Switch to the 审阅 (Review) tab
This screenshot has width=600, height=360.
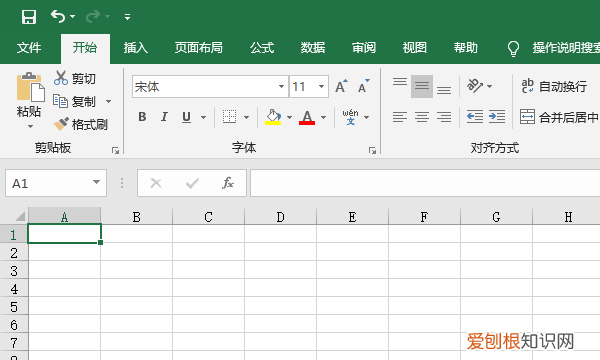364,48
